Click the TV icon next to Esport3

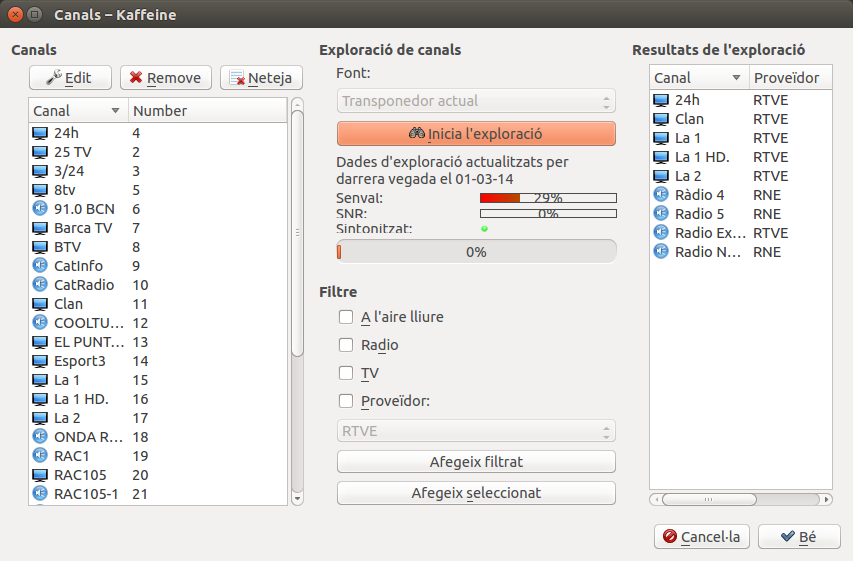pos(40,361)
